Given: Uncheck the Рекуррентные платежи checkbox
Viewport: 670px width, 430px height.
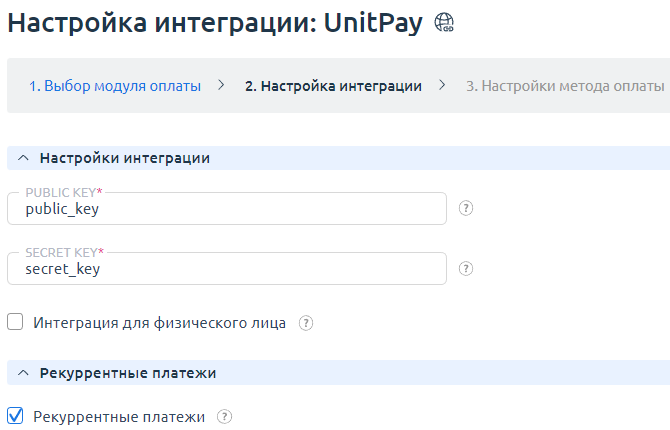Looking at the screenshot, I should [x=15, y=416].
